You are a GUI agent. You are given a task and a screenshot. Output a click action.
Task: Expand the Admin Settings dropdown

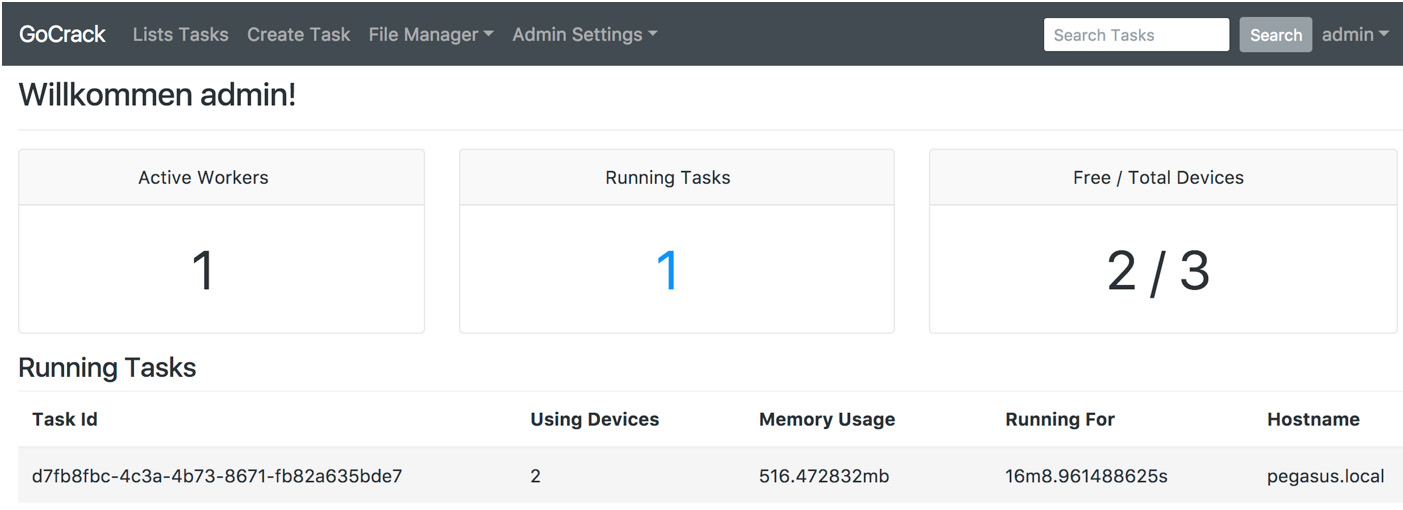[584, 34]
